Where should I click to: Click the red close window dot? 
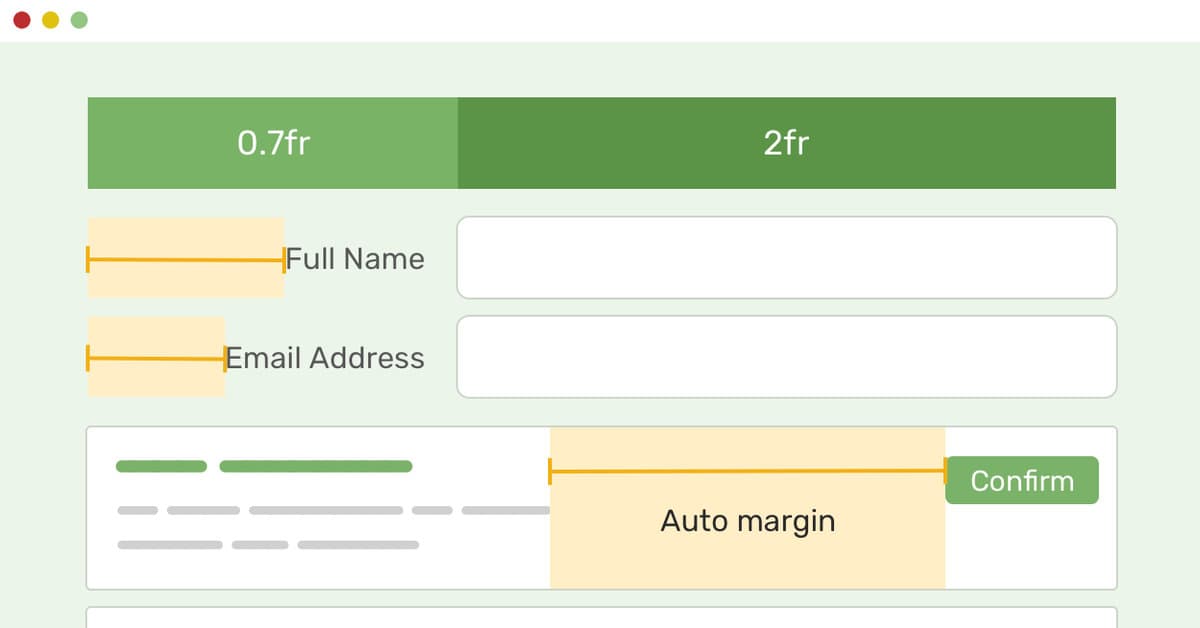click(x=22, y=20)
